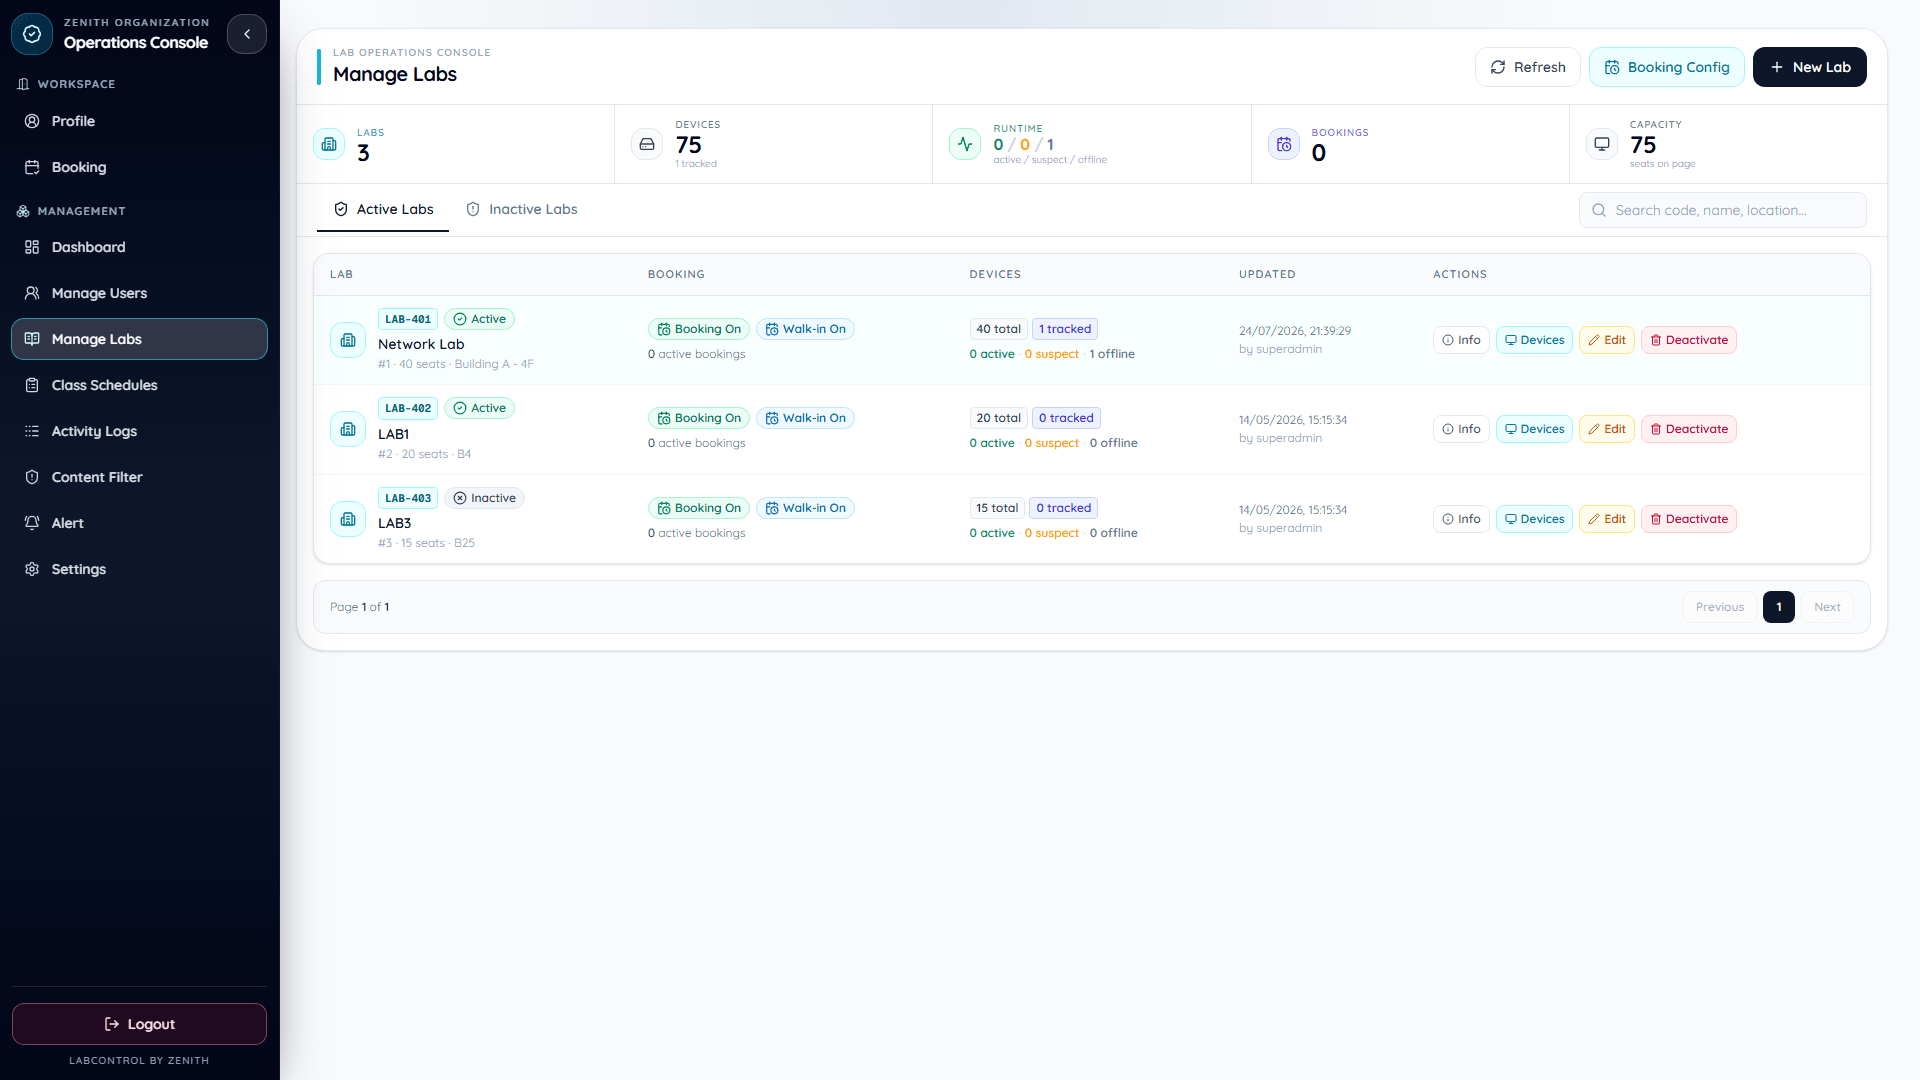Click the Bookings stat calendar icon

tap(1284, 144)
